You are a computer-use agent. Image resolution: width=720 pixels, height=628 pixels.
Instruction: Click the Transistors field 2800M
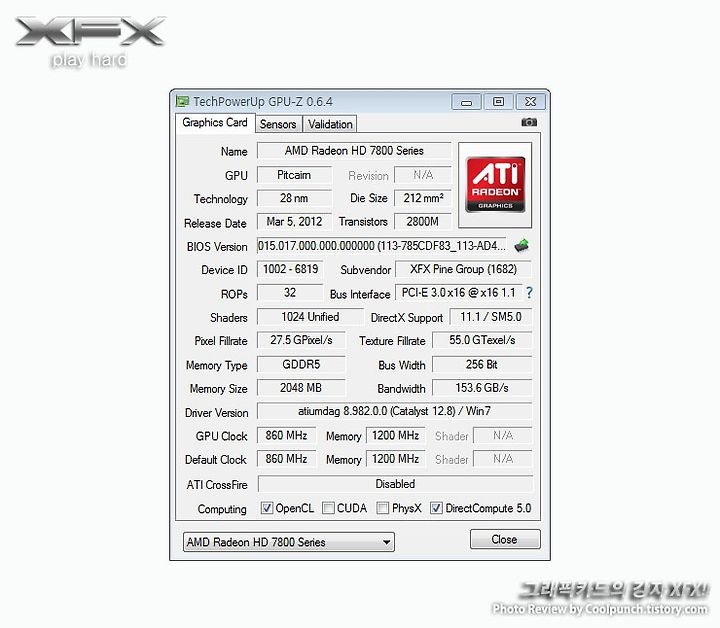[x=423, y=222]
